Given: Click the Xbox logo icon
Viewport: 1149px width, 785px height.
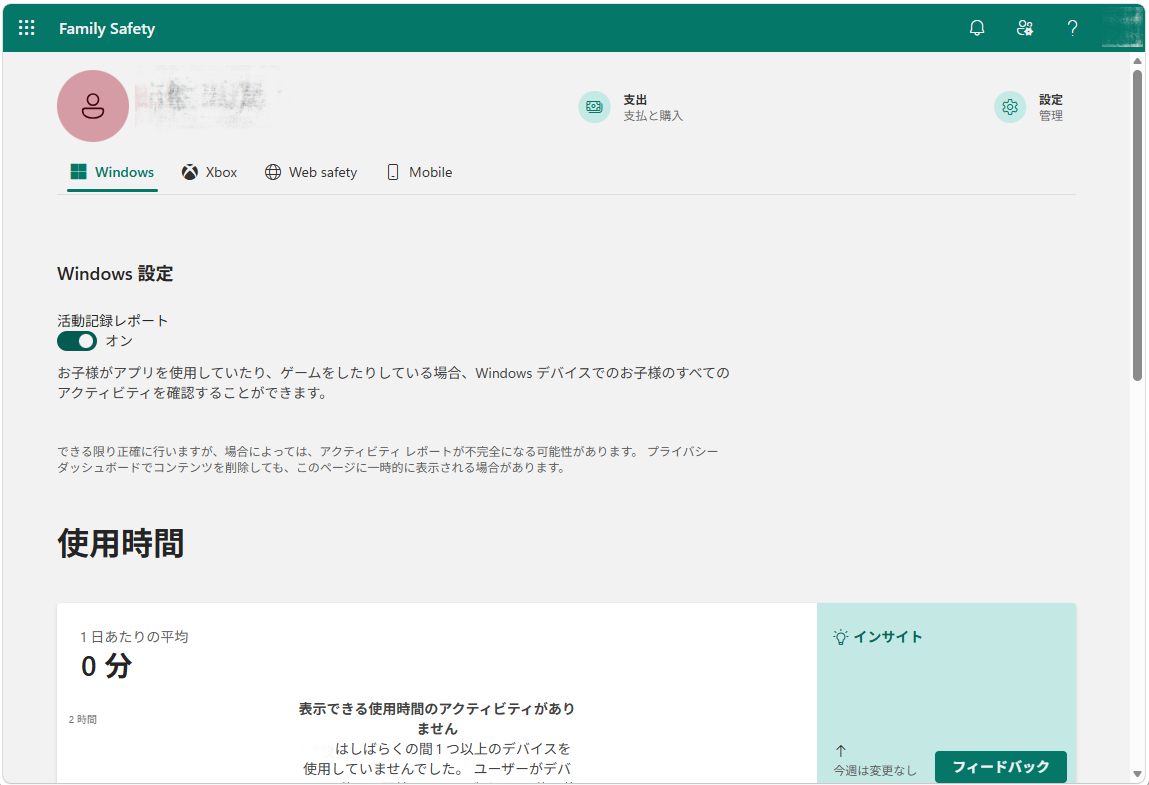Looking at the screenshot, I should coord(190,172).
